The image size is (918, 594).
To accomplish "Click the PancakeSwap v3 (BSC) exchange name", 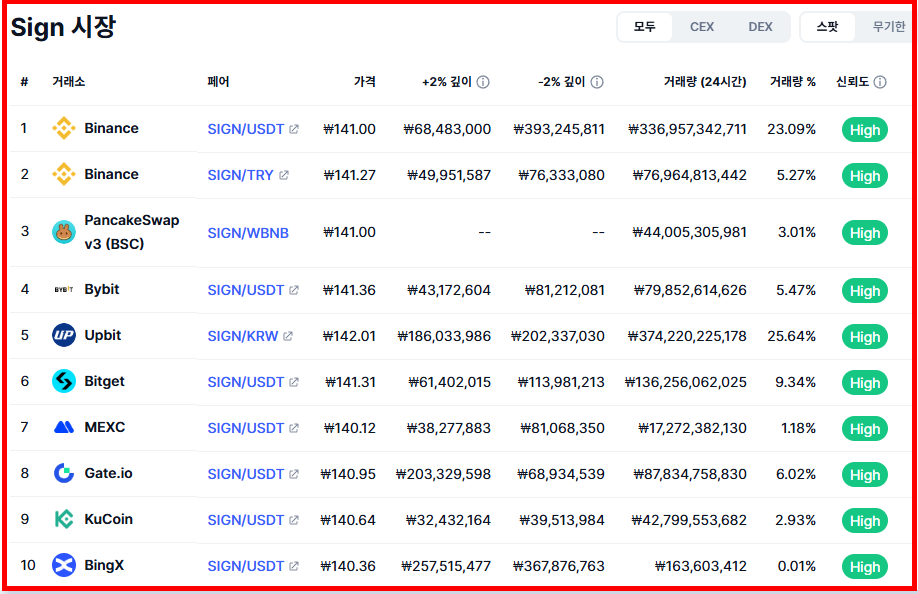I will [132, 232].
